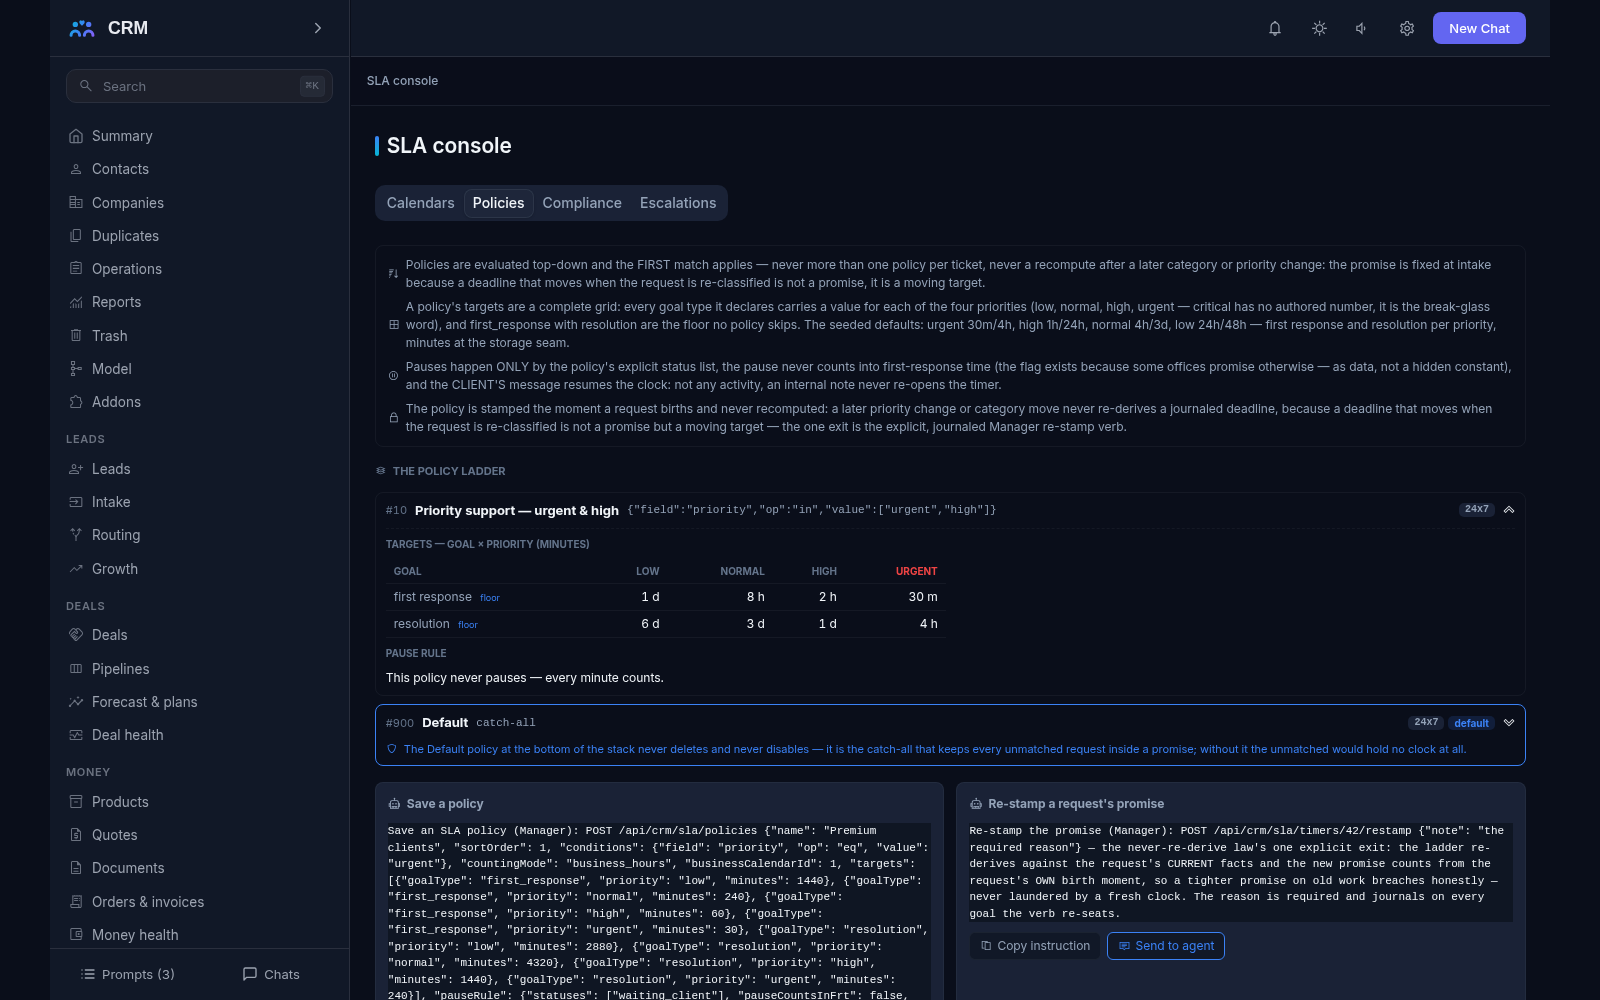The height and width of the screenshot is (1000, 1600).
Task: Open Intake page
Action: [199, 502]
